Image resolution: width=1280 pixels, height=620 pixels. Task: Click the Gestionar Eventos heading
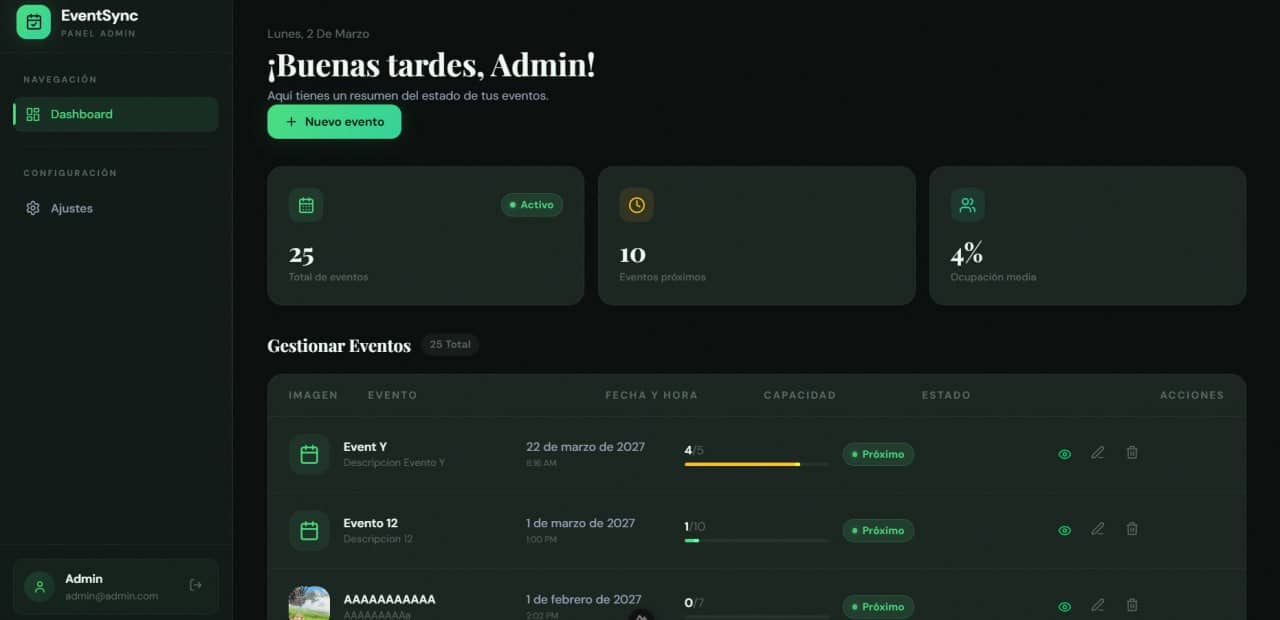click(x=339, y=346)
